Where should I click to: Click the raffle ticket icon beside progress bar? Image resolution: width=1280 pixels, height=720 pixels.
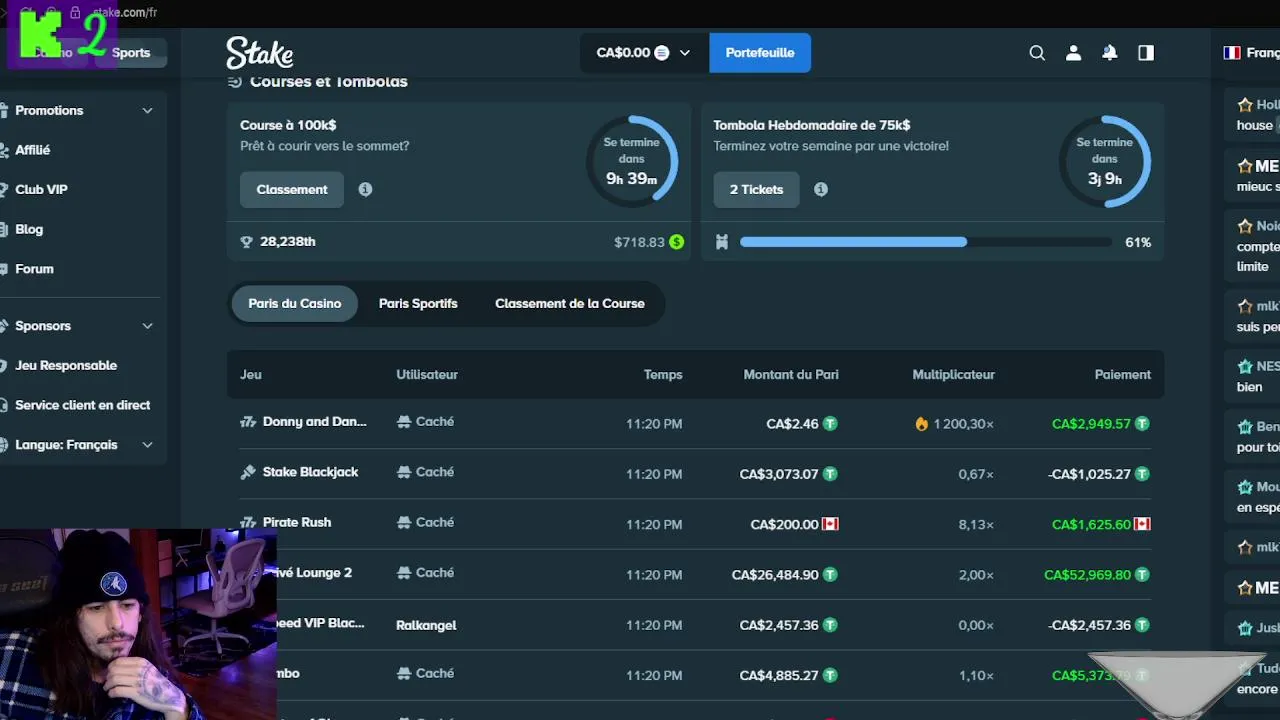721,242
